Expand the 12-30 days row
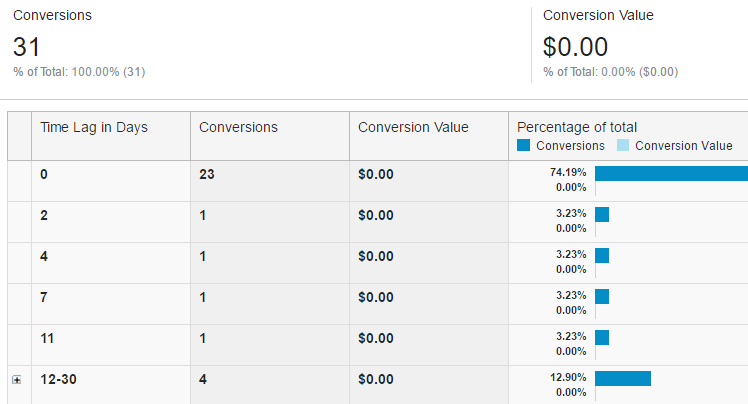Image resolution: width=748 pixels, height=404 pixels. click(x=16, y=380)
